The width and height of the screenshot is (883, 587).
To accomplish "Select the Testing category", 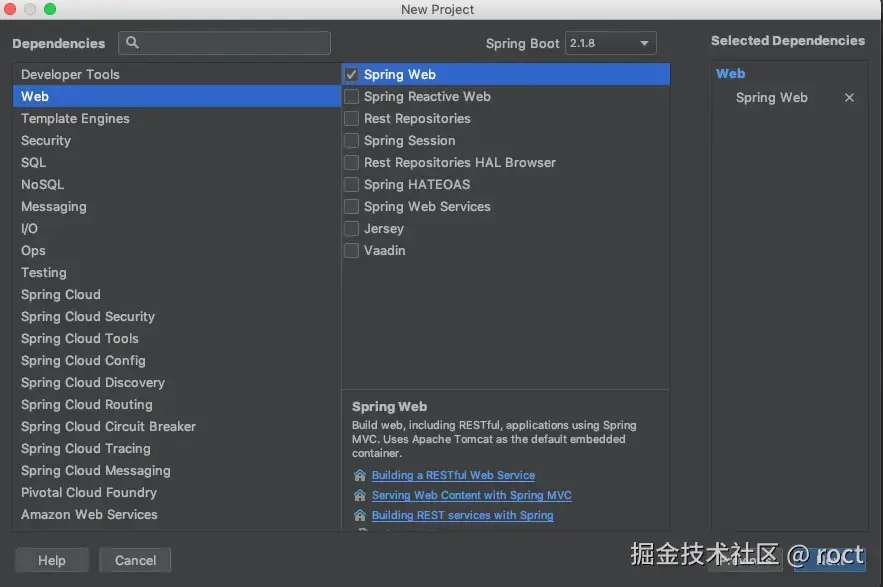I will [x=177, y=272].
